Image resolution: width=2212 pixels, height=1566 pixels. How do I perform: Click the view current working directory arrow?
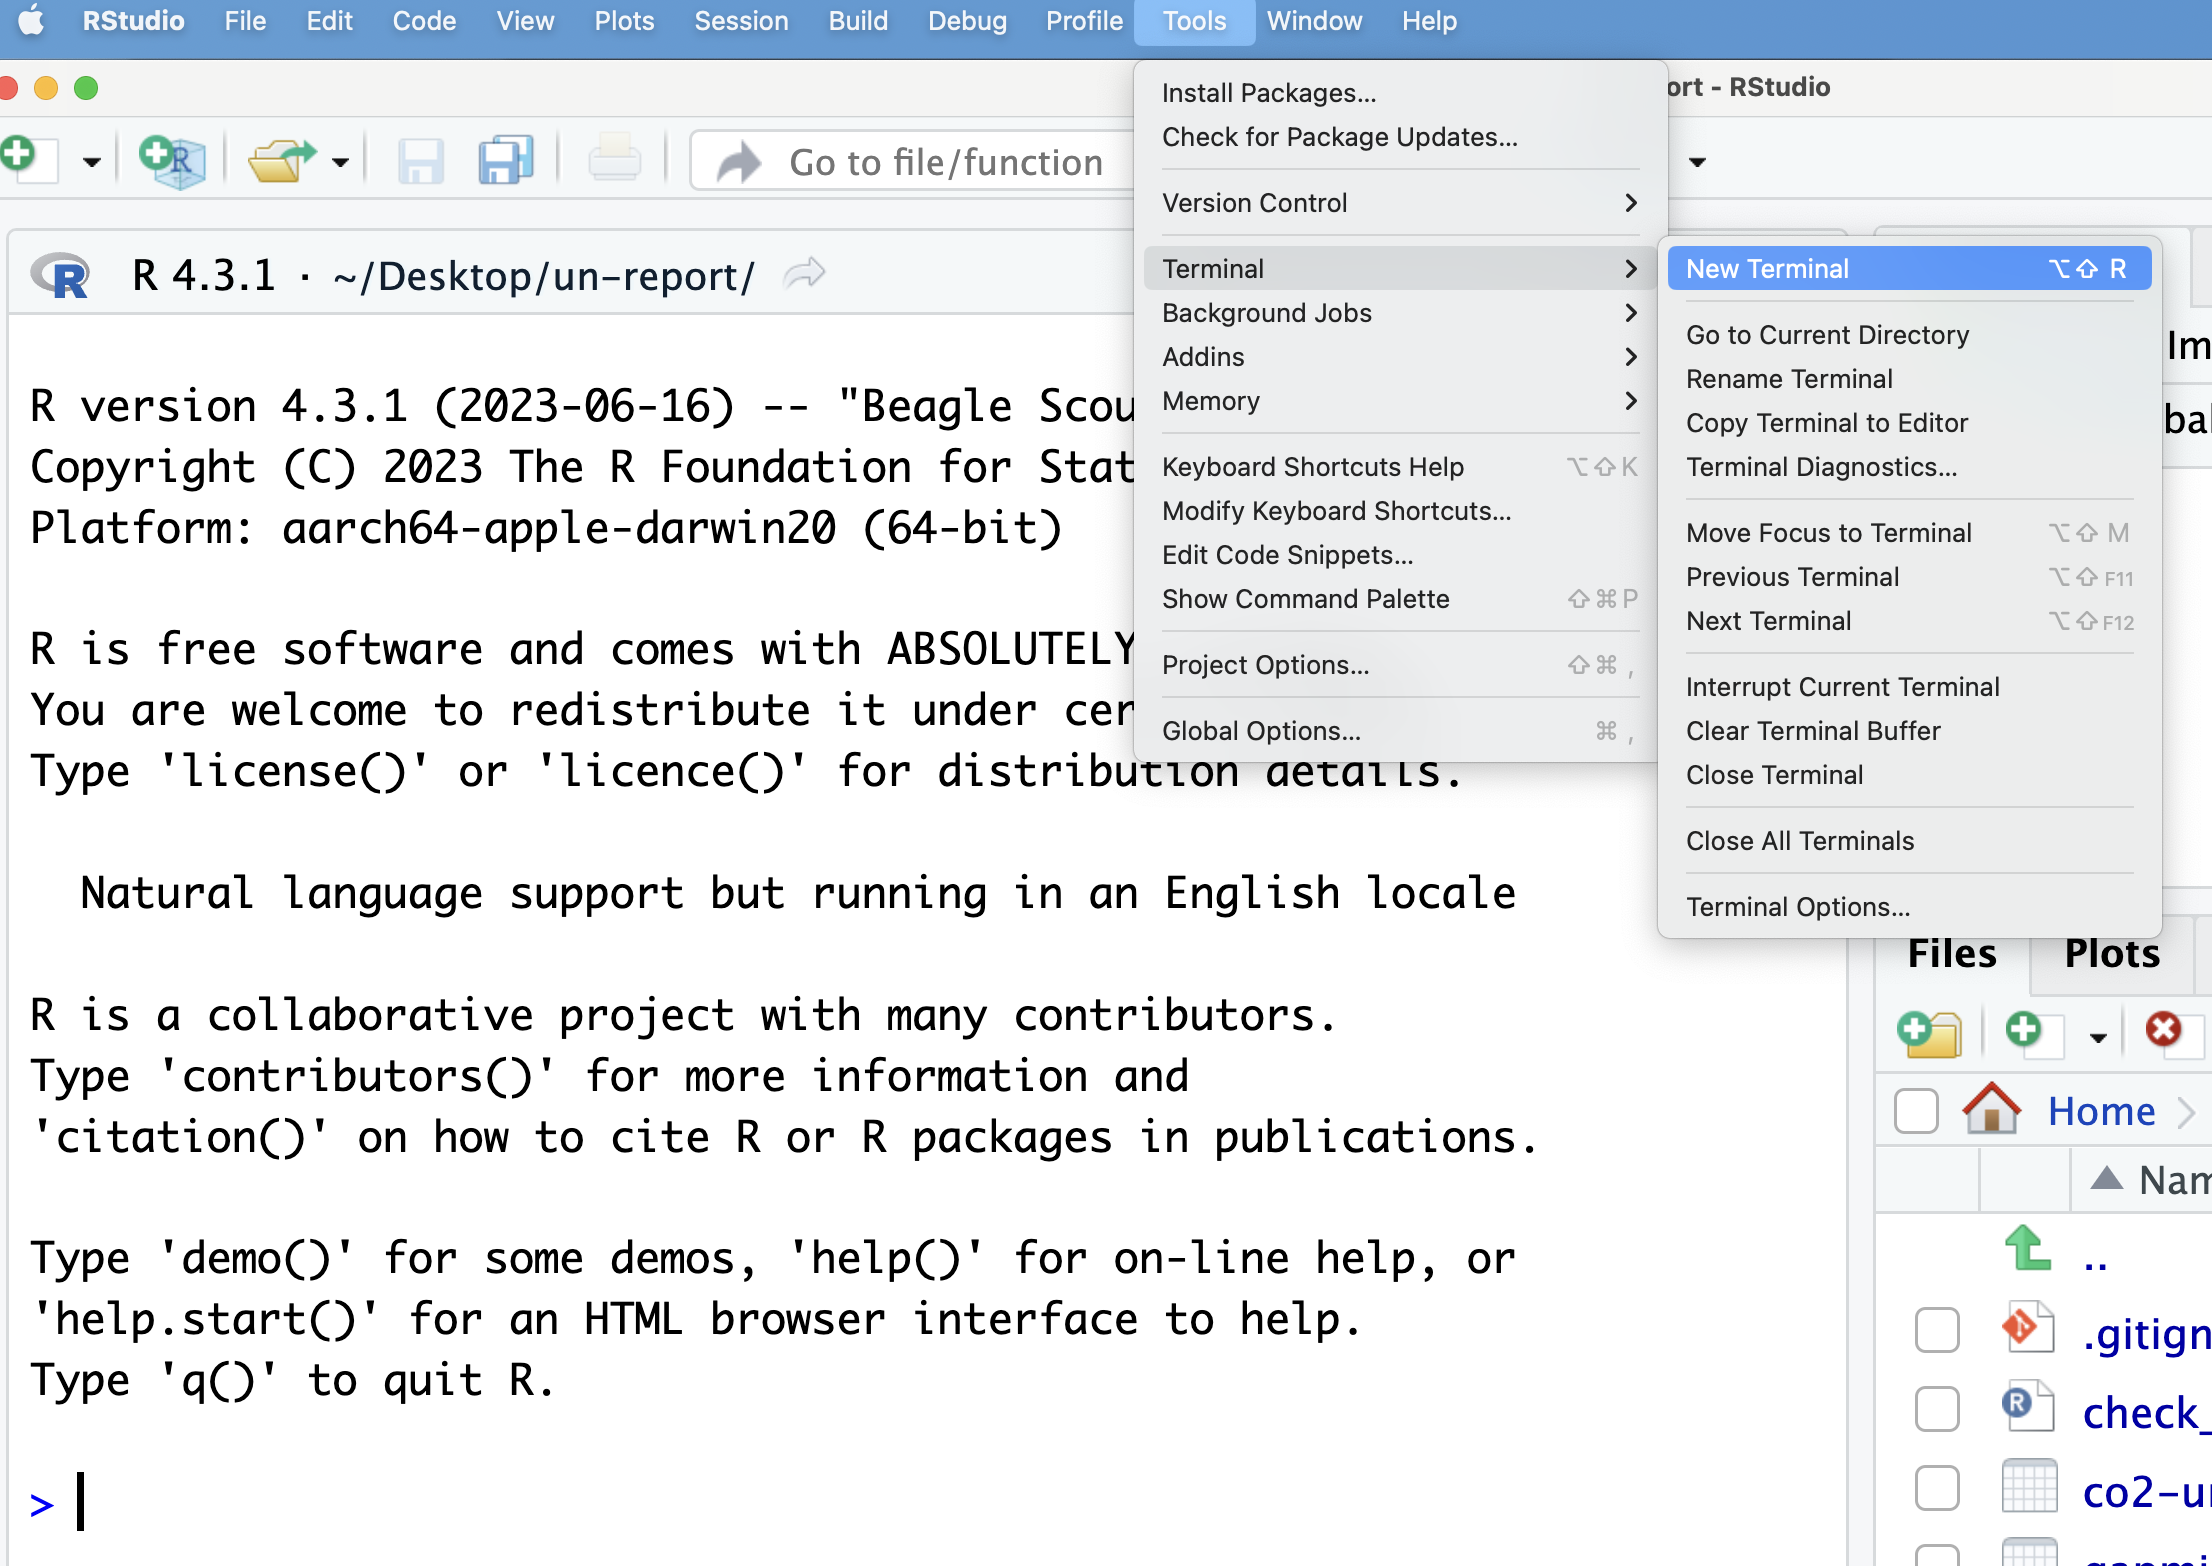[805, 273]
